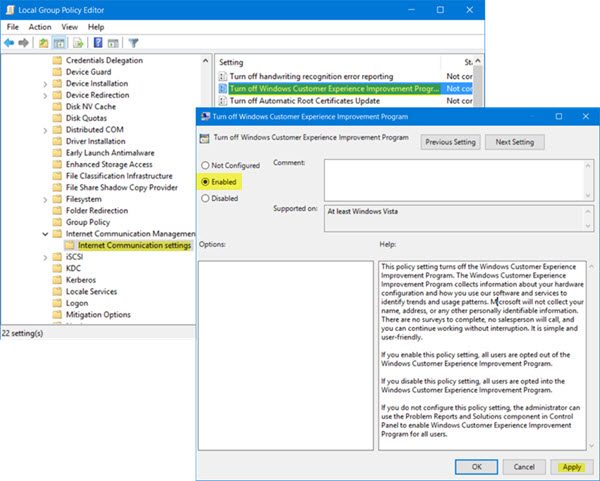Viewport: 600px width, 481px height.
Task: Click the Group Policy folder icon
Action: pyautogui.click(x=57, y=222)
